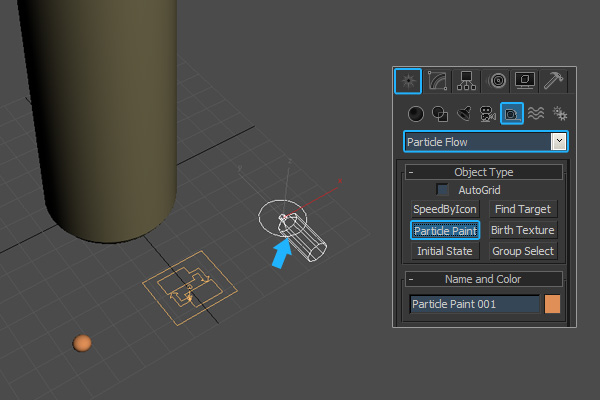This screenshot has width=600, height=400.
Task: Open the Create panel tab
Action: tap(408, 80)
